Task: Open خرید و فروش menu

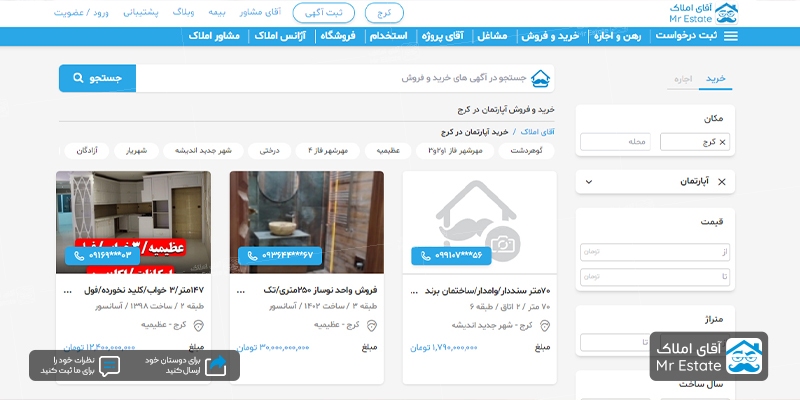Action: (550, 36)
